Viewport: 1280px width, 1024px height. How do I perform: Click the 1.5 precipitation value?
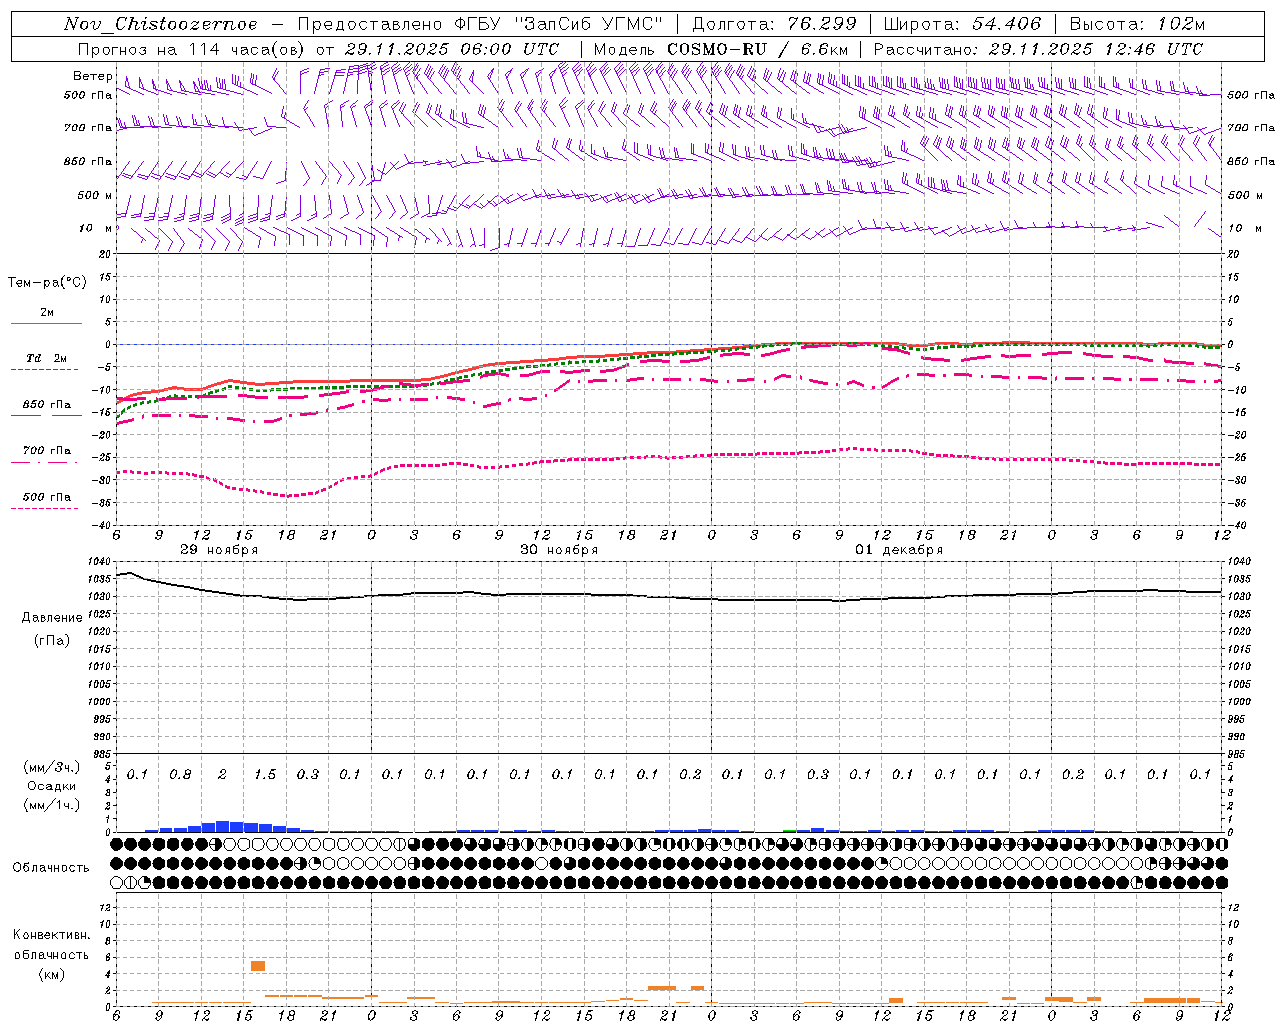tap(265, 774)
